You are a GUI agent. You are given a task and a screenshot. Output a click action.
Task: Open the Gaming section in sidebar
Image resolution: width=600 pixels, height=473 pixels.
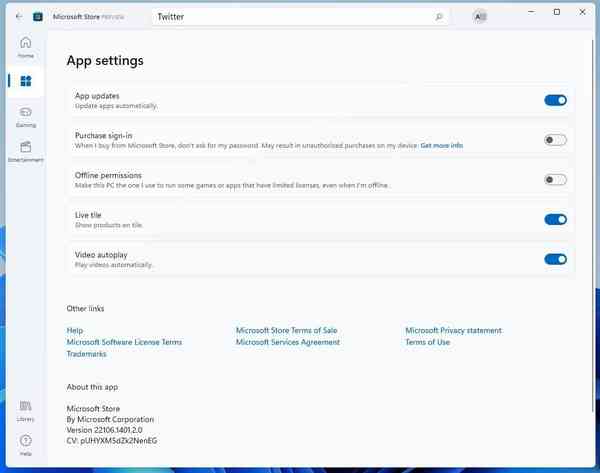(x=26, y=117)
